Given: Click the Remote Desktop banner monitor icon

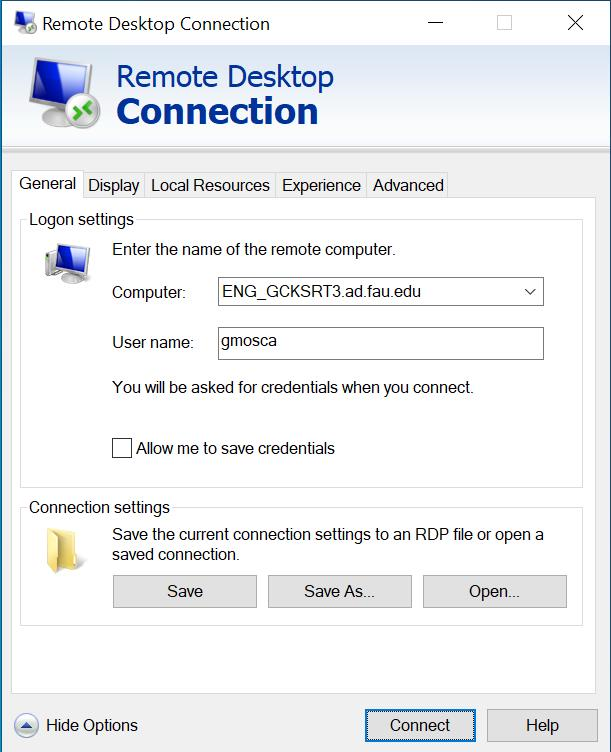Looking at the screenshot, I should click(62, 94).
